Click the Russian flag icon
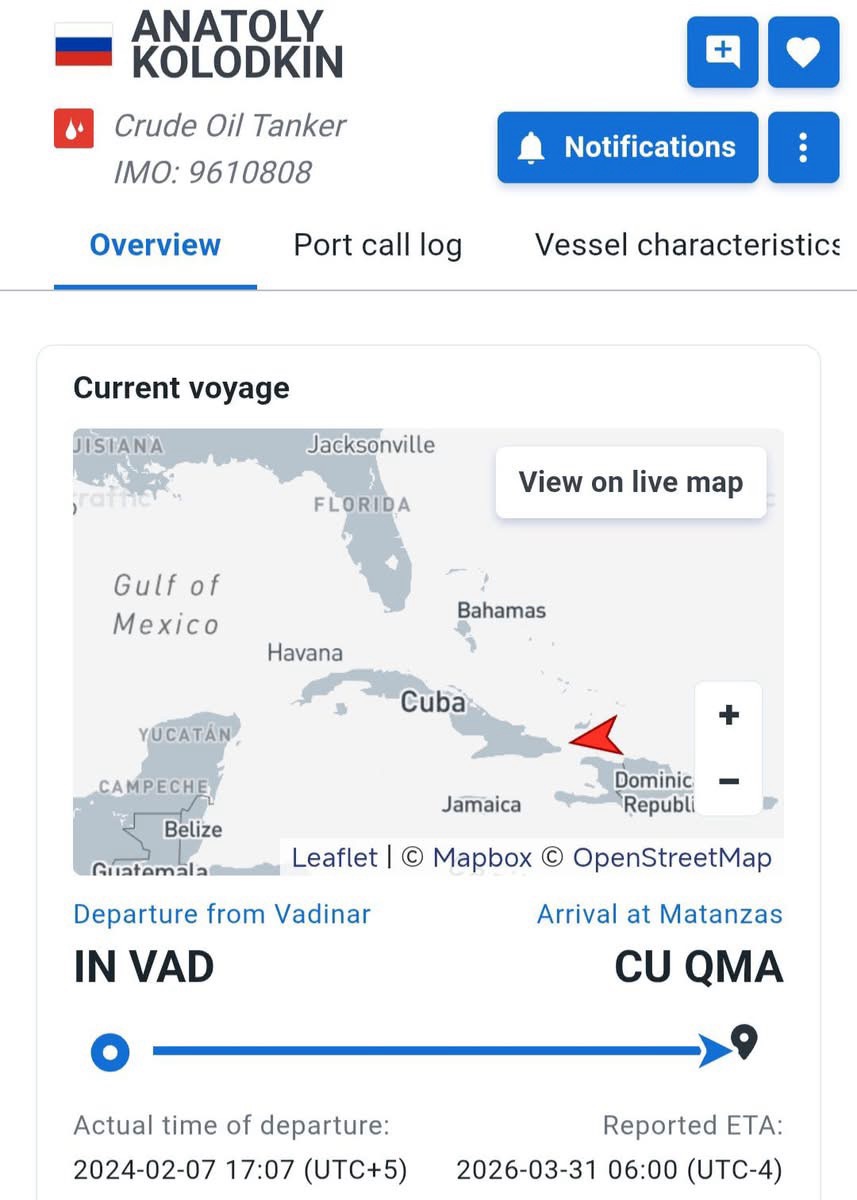 click(83, 44)
